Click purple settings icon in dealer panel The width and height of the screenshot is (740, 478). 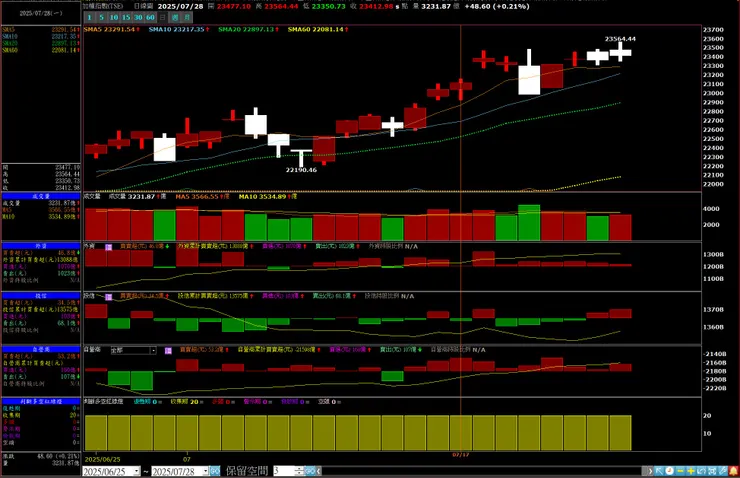point(168,351)
